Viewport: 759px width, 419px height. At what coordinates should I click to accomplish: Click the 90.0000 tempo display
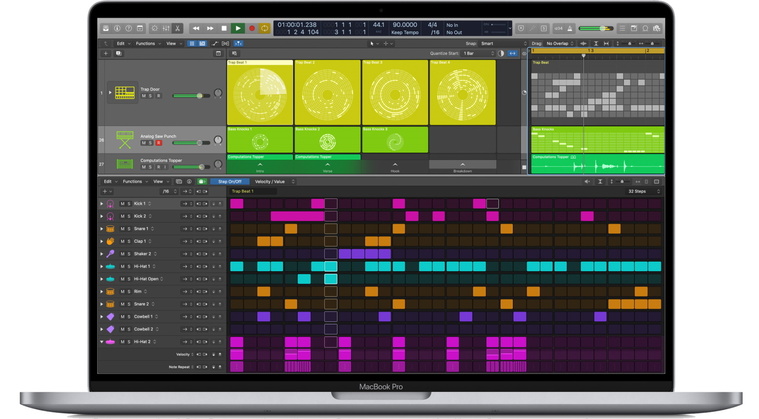[405, 25]
